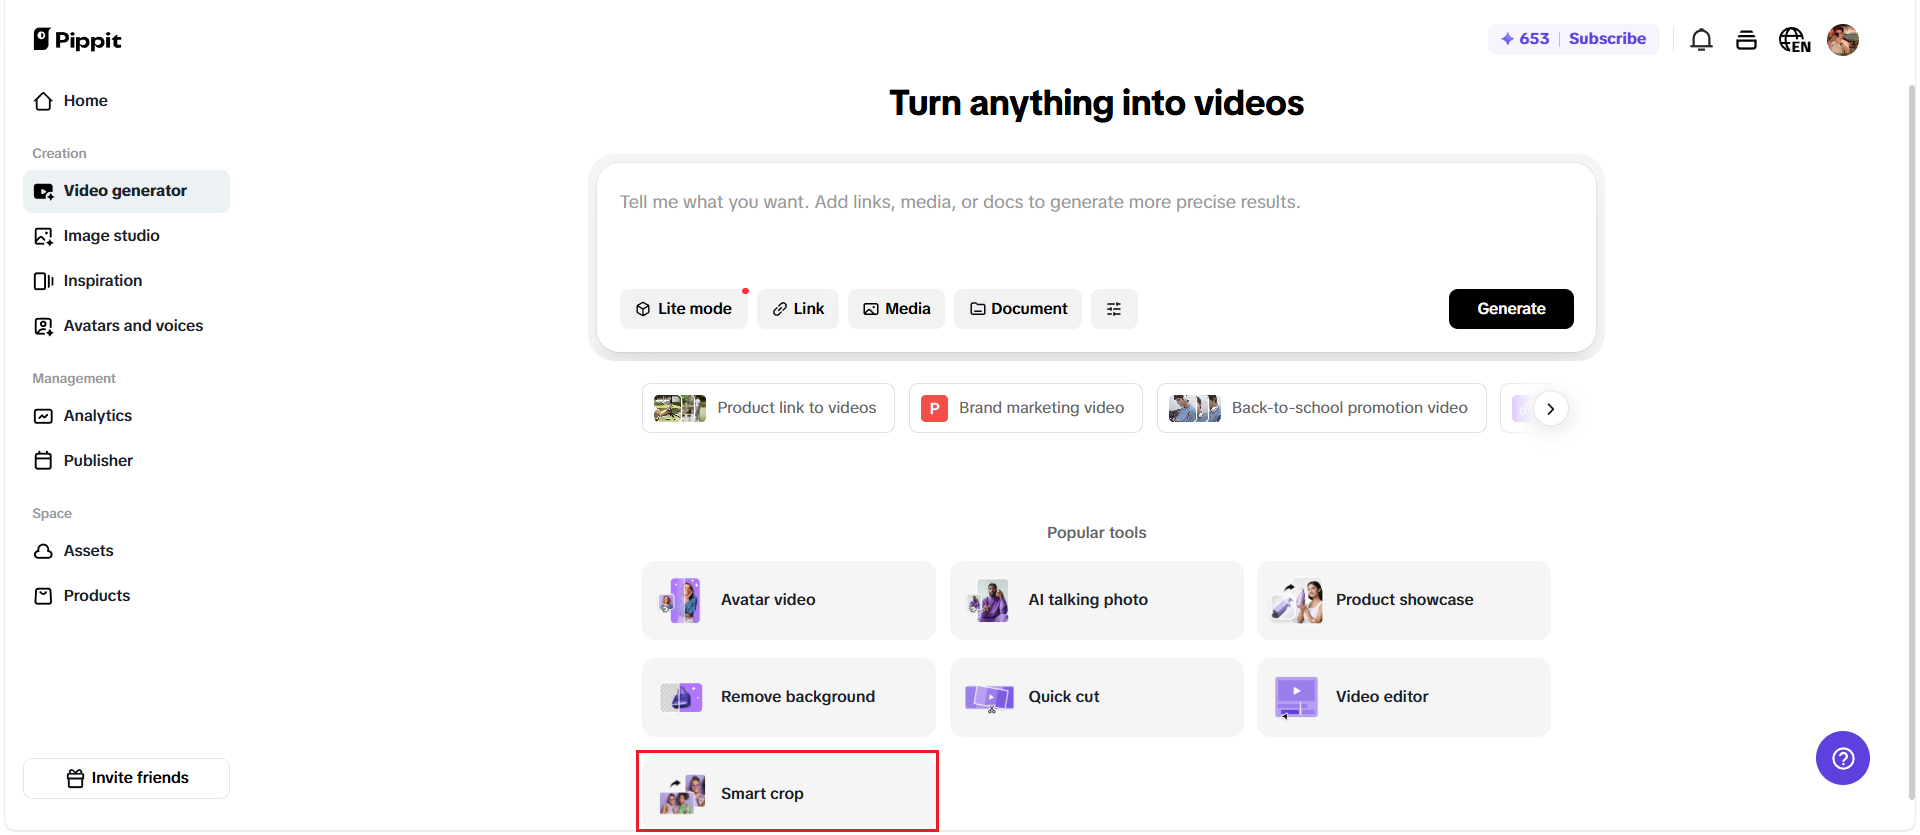Click the 653 credits count
Screen dimensions: 1920x835
[x=1534, y=39]
